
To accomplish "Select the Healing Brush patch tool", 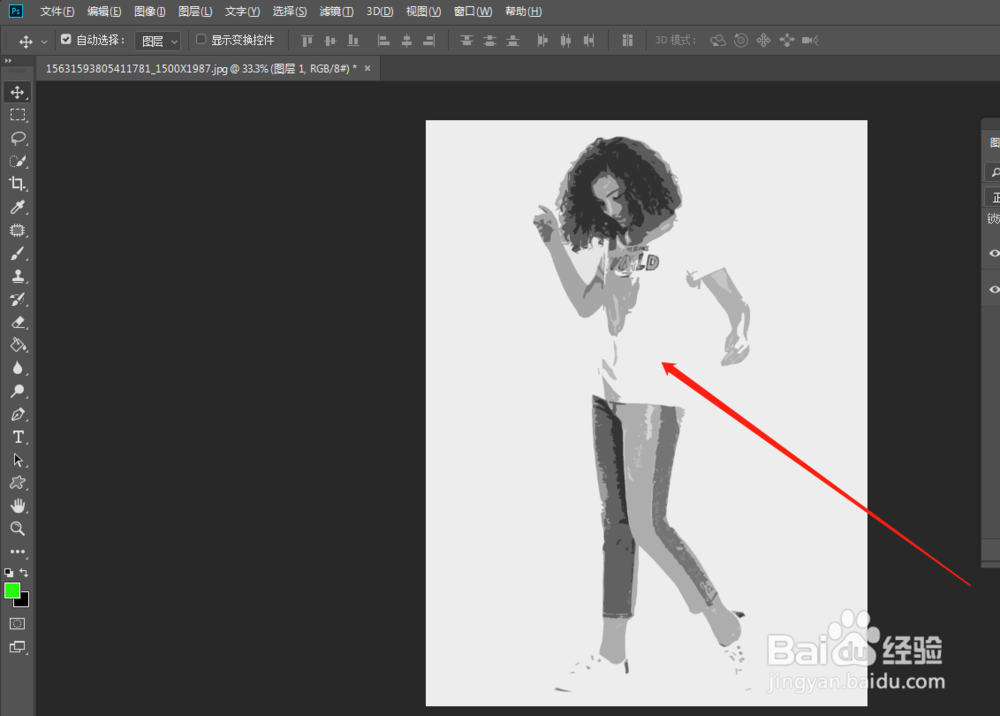I will tap(17, 230).
